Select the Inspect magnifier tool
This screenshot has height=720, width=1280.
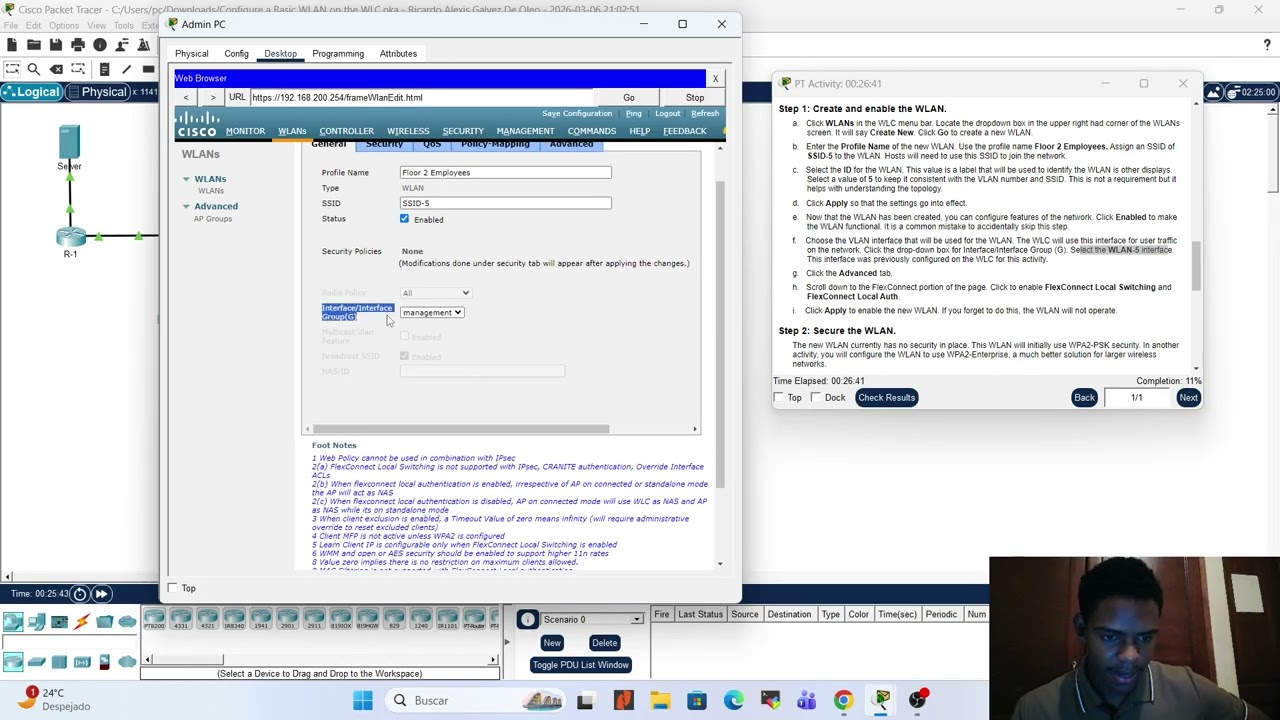point(34,69)
